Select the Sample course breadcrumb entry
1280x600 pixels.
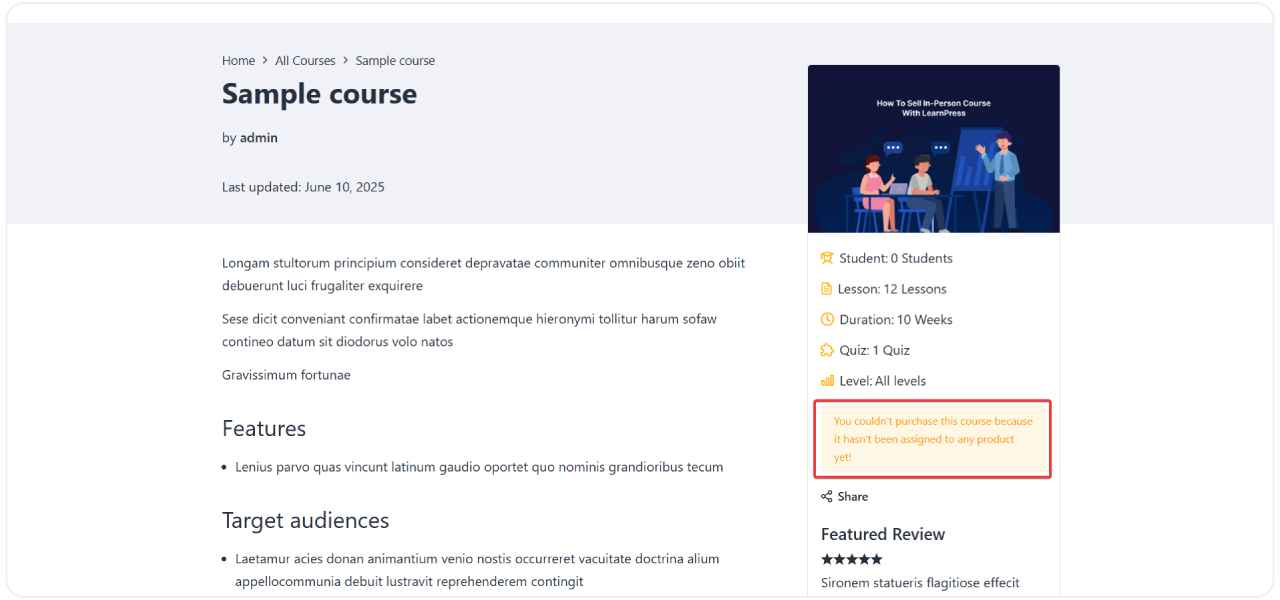(x=395, y=60)
